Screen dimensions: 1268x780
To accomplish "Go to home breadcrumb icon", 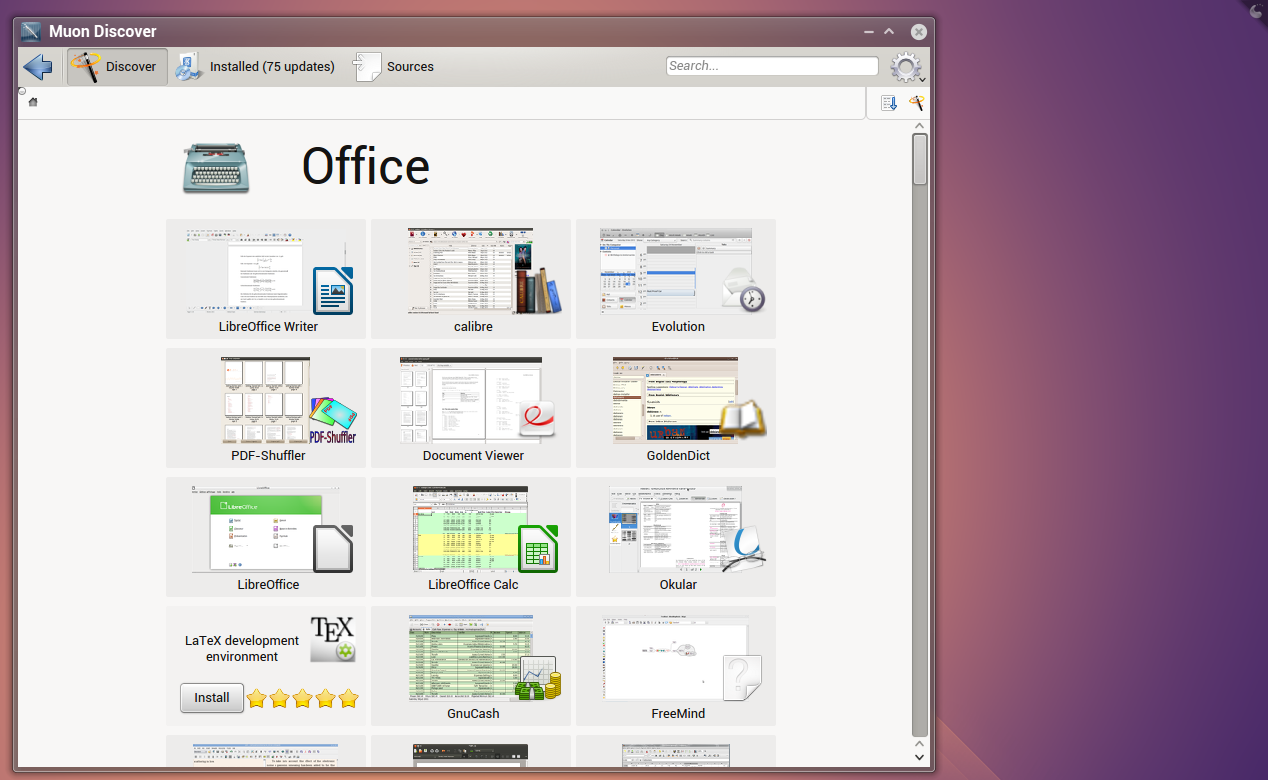I will pyautogui.click(x=33, y=102).
